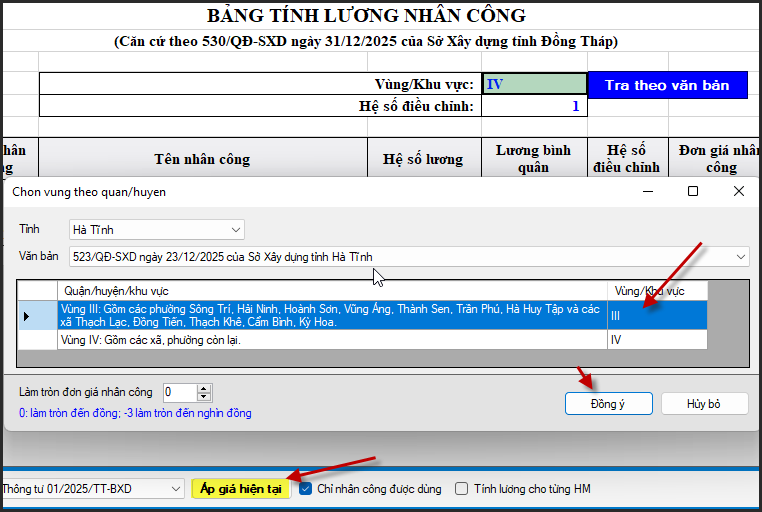Minimize the Chon vung theo quan/huyen dialog
Screen dimensions: 762x512
click(x=648, y=191)
